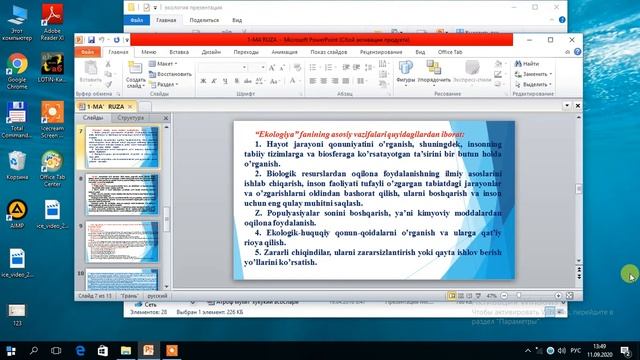
Task: Open the line spacing dropdown
Action: click(369, 67)
